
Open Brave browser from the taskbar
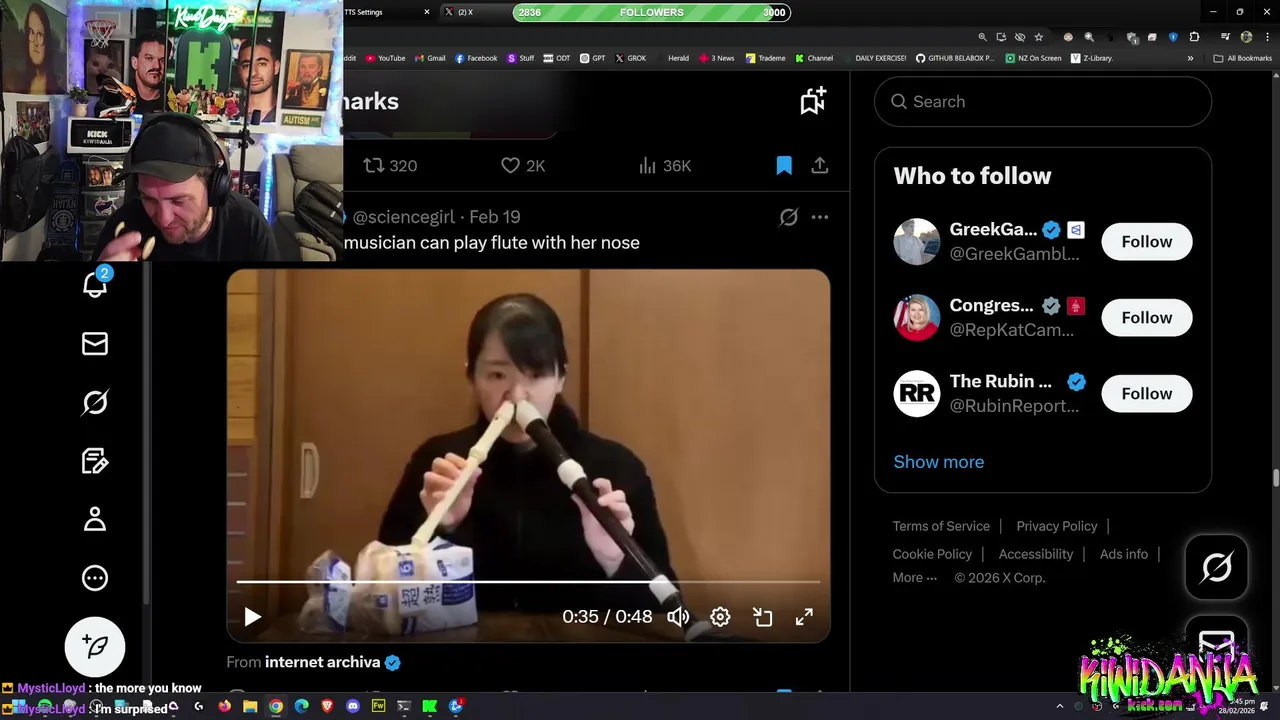[327, 706]
